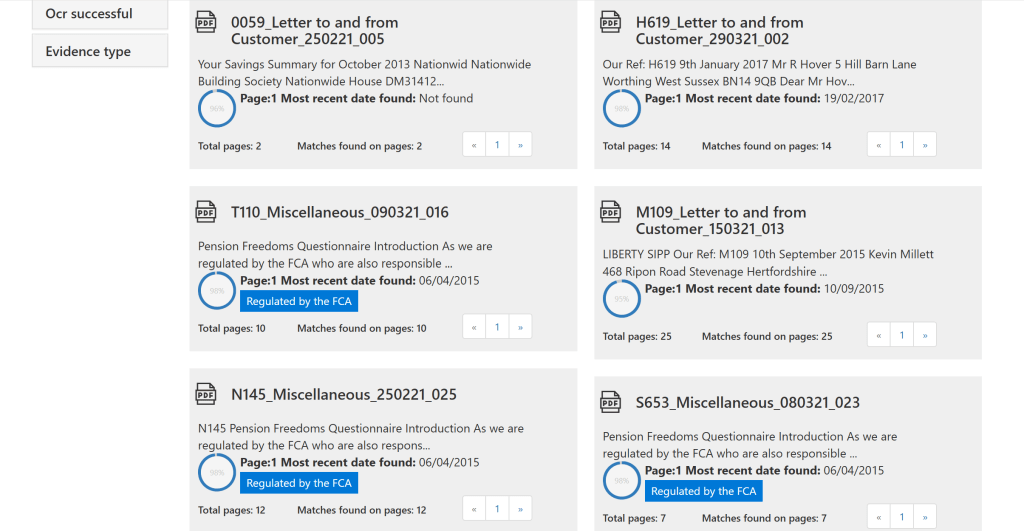
Task: Open document title N145_Miscellaneous_250221_025
Action: coord(344,394)
